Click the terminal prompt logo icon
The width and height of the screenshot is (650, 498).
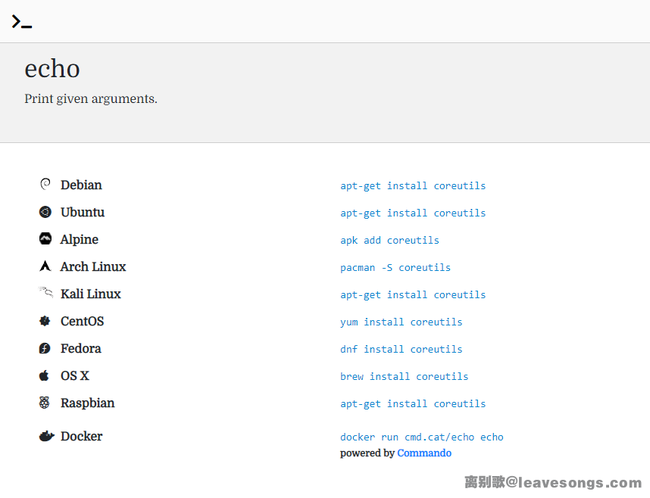click(22, 21)
